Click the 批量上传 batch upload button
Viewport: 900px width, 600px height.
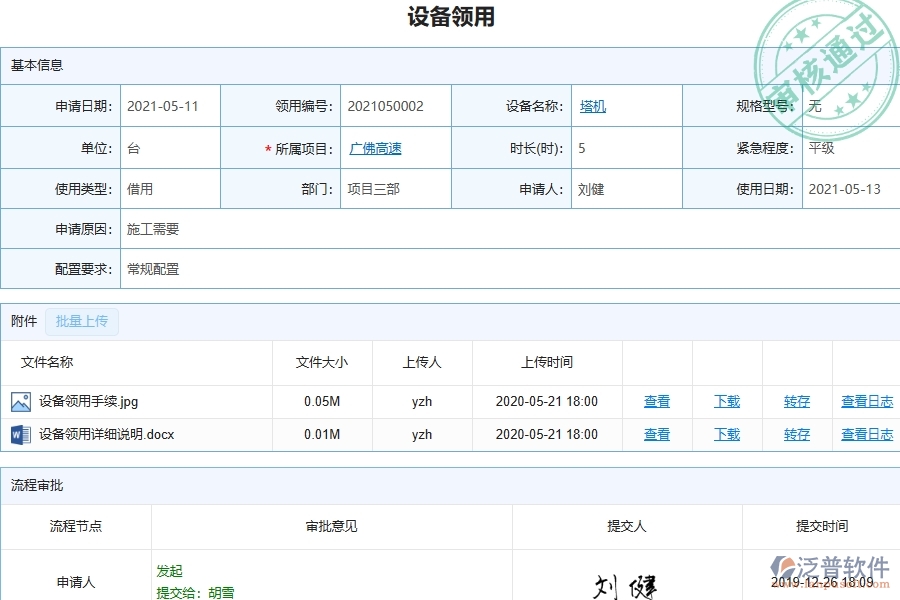(83, 321)
